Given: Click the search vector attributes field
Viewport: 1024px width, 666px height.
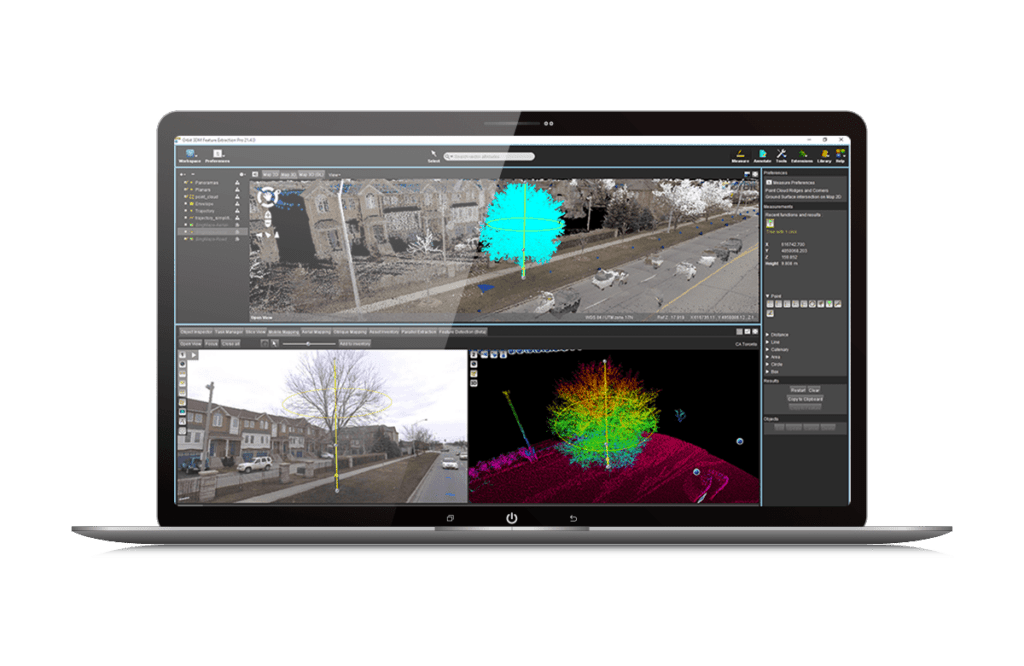Looking at the screenshot, I should pyautogui.click(x=490, y=156).
